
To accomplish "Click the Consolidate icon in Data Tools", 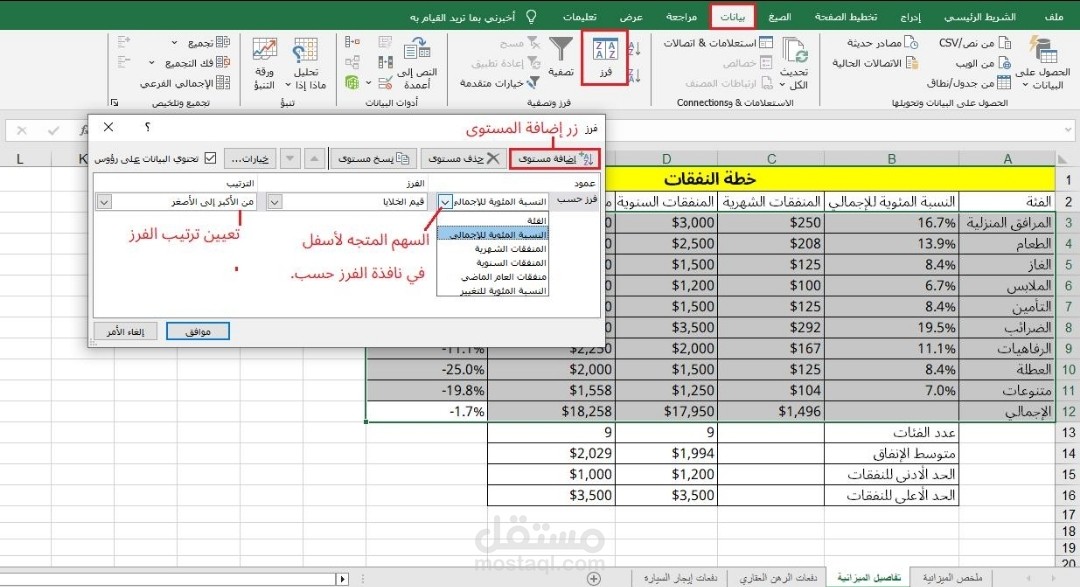I will point(352,43).
